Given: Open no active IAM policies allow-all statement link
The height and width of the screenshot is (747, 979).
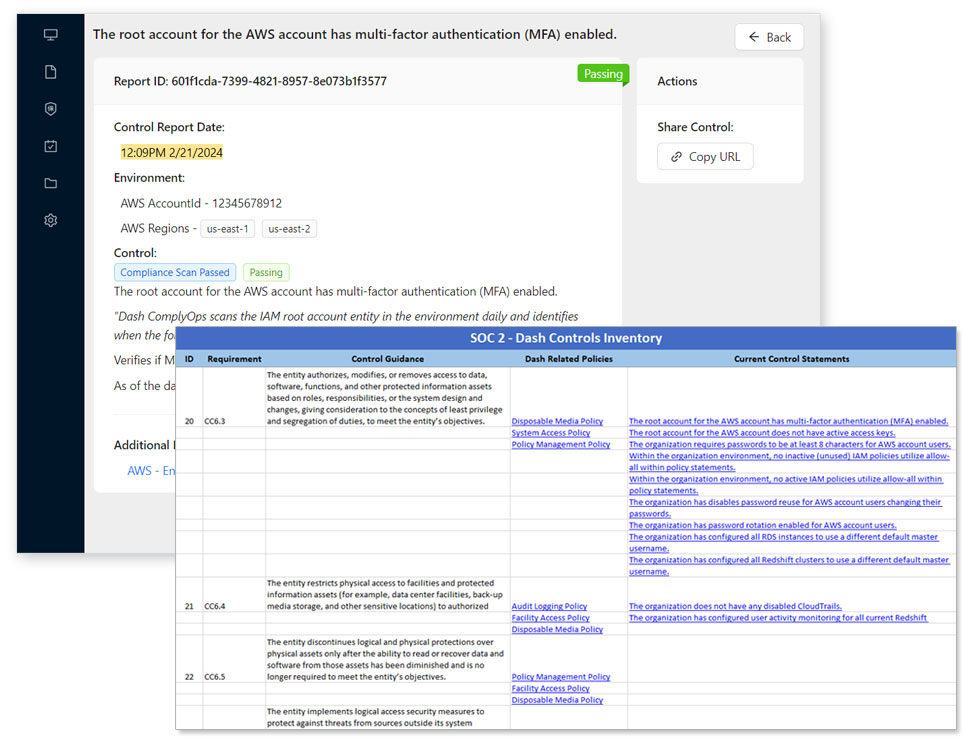Looking at the screenshot, I should tap(785, 485).
